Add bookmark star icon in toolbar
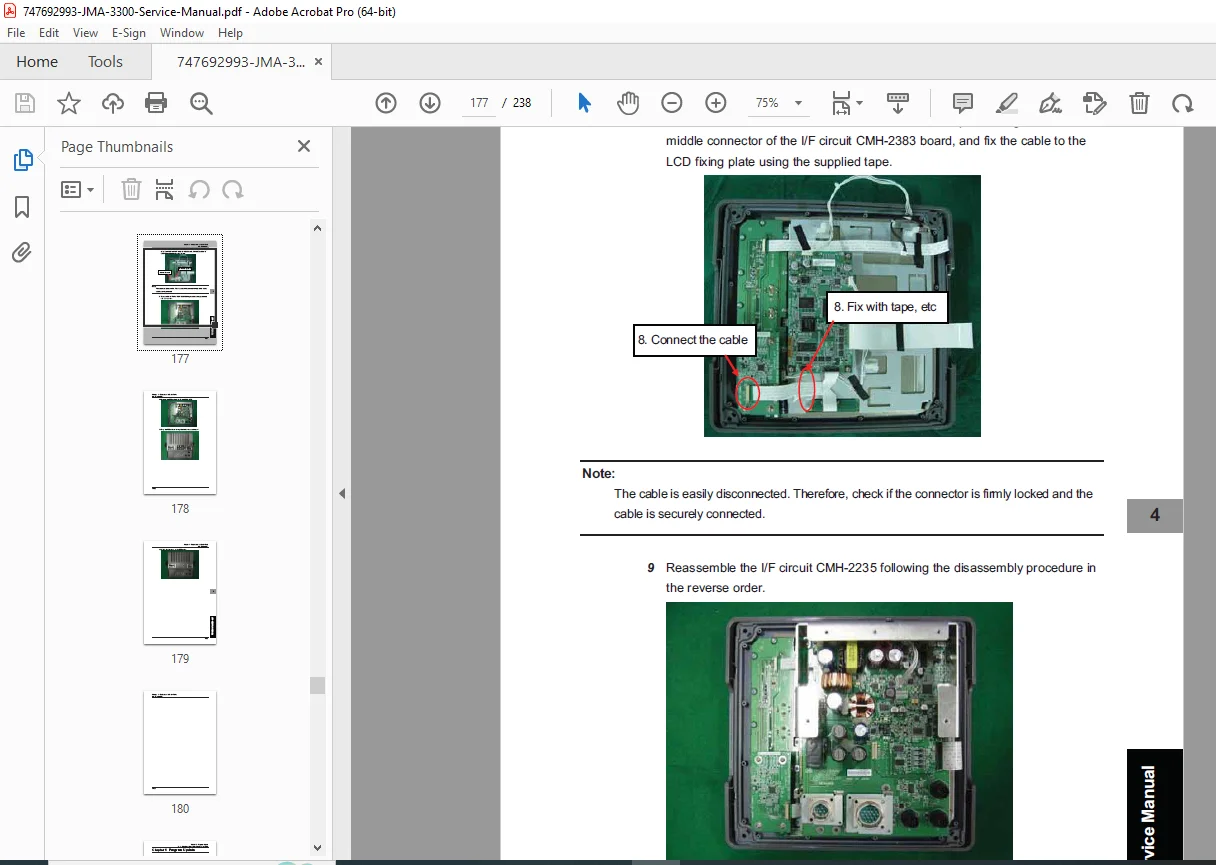Image resolution: width=1216 pixels, height=865 pixels. [x=69, y=103]
